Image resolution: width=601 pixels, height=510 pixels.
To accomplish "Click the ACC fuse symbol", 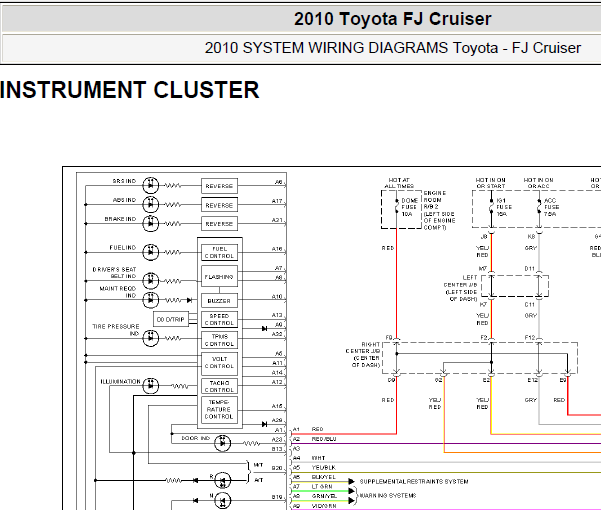I will click(x=539, y=207).
